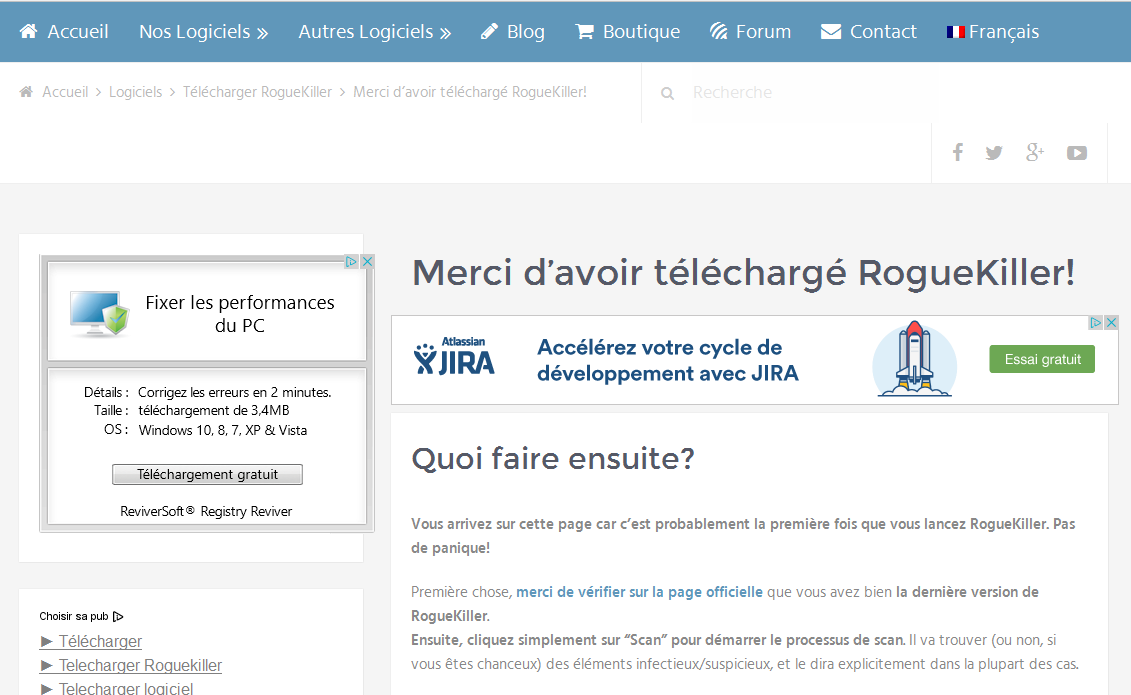
Task: Expand the Nos Logiciels menu
Action: (203, 32)
